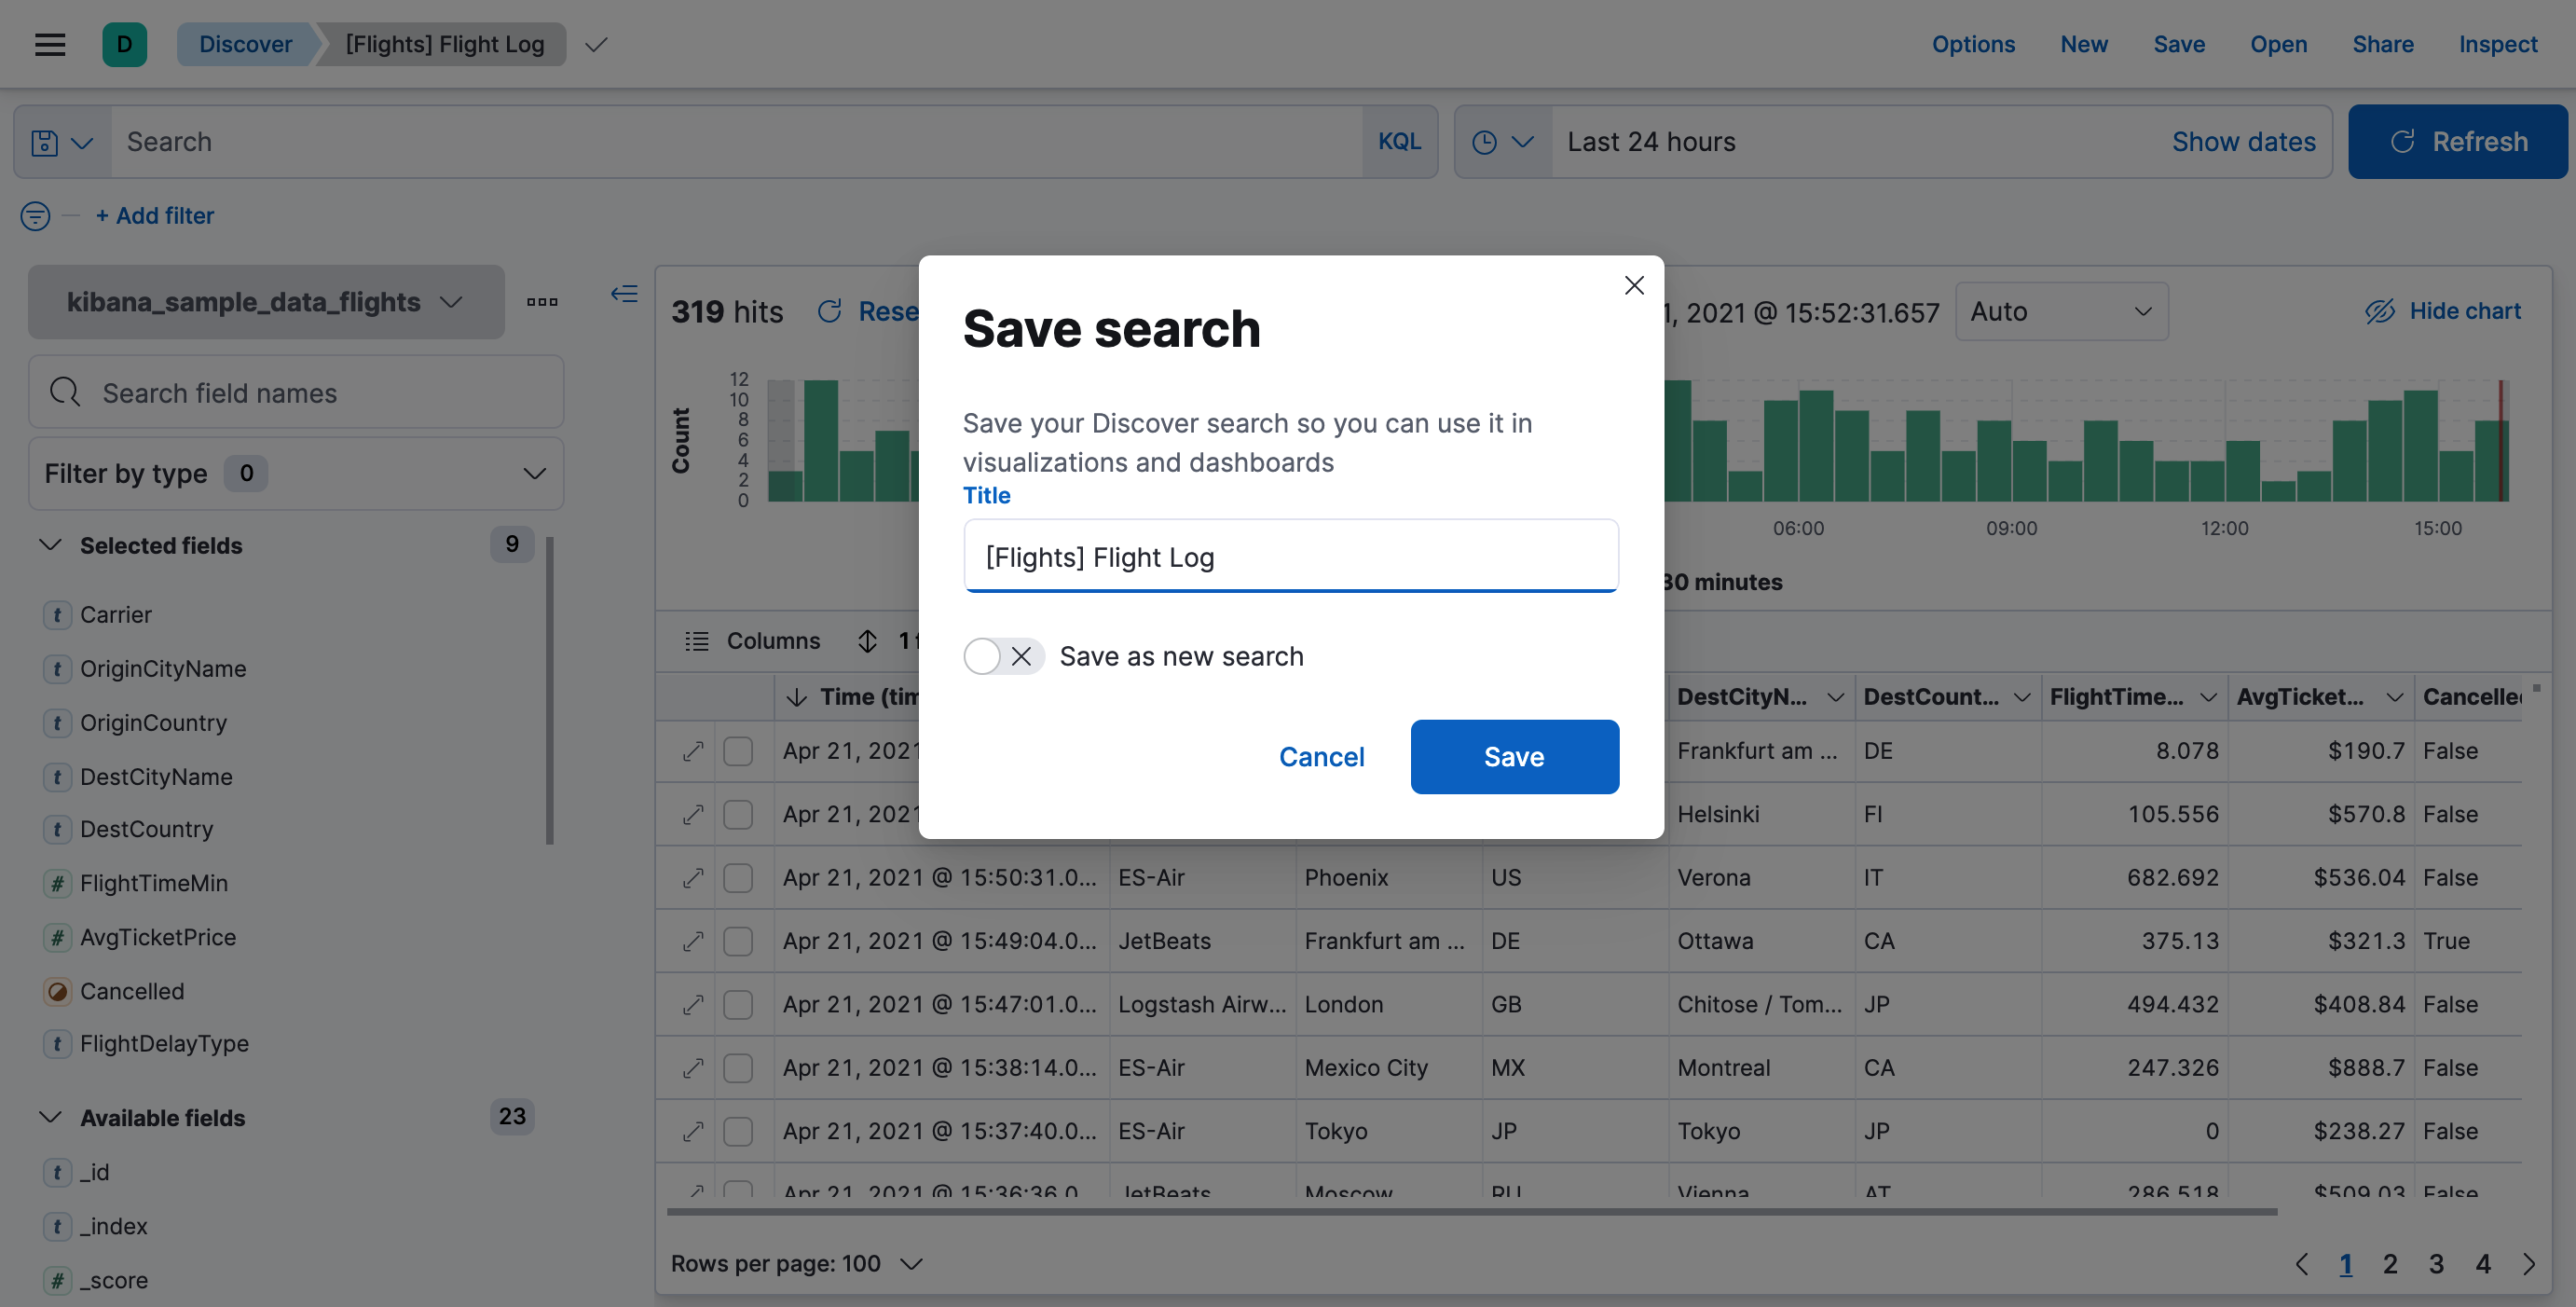Click the Show dates link
Screen dimensions: 2576x1307
2244,141
